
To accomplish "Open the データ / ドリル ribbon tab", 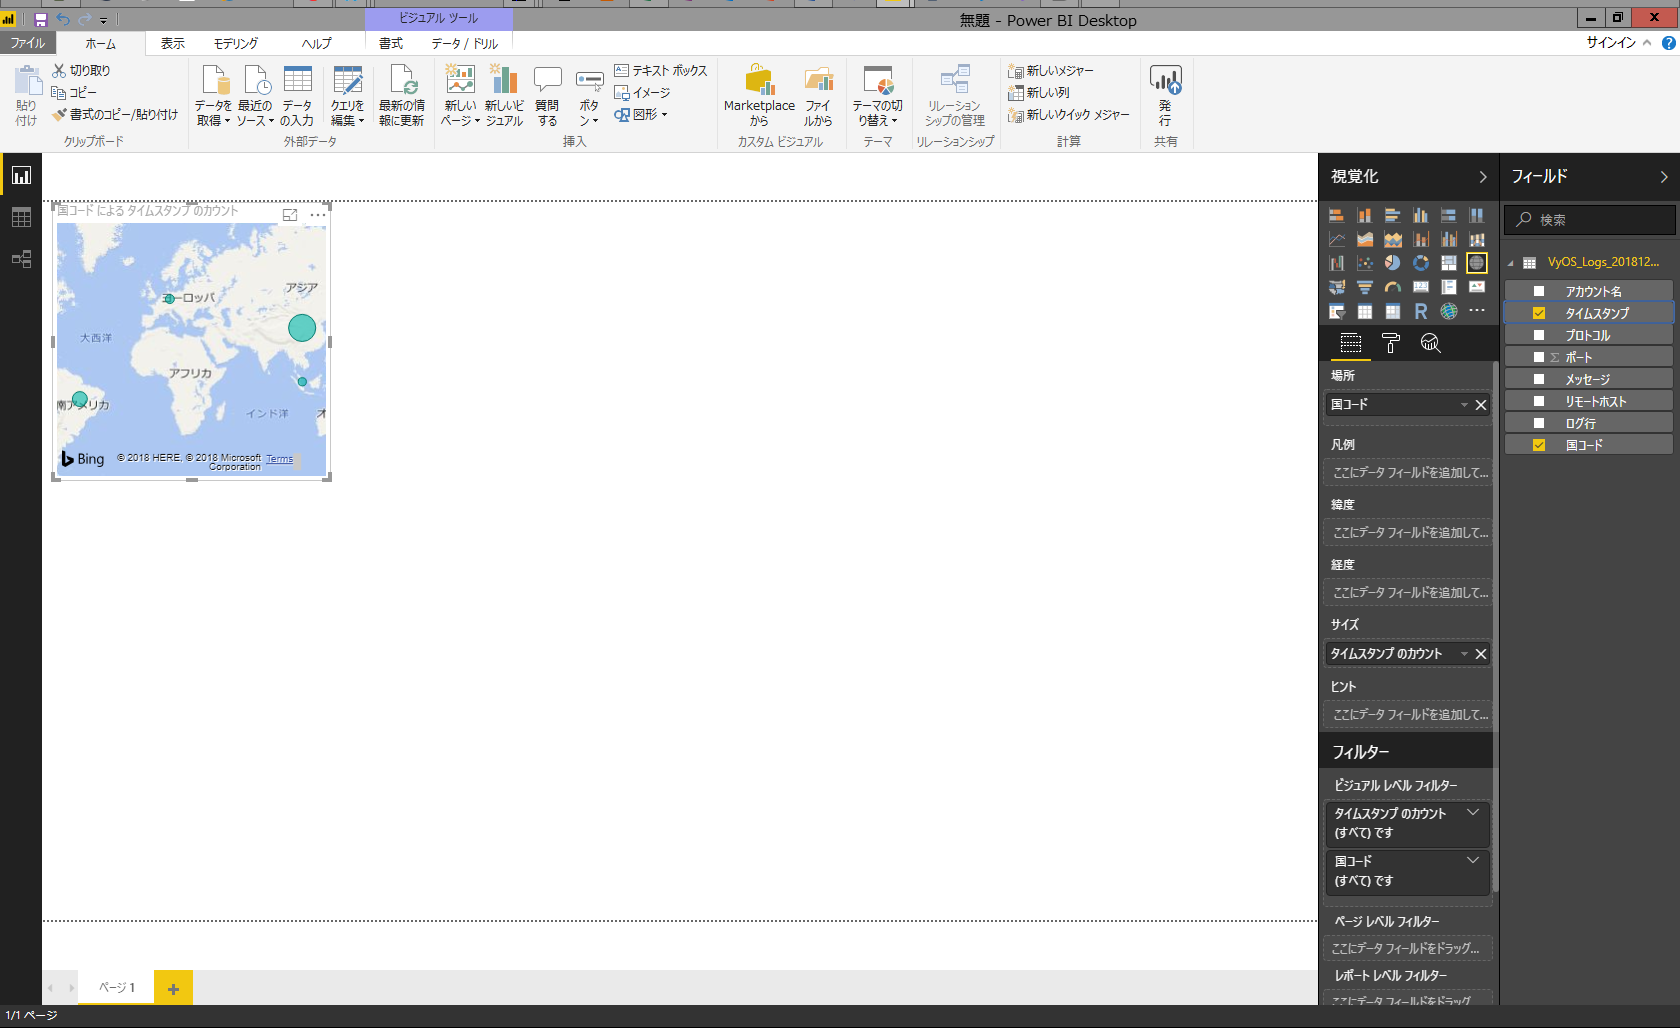I will point(465,43).
